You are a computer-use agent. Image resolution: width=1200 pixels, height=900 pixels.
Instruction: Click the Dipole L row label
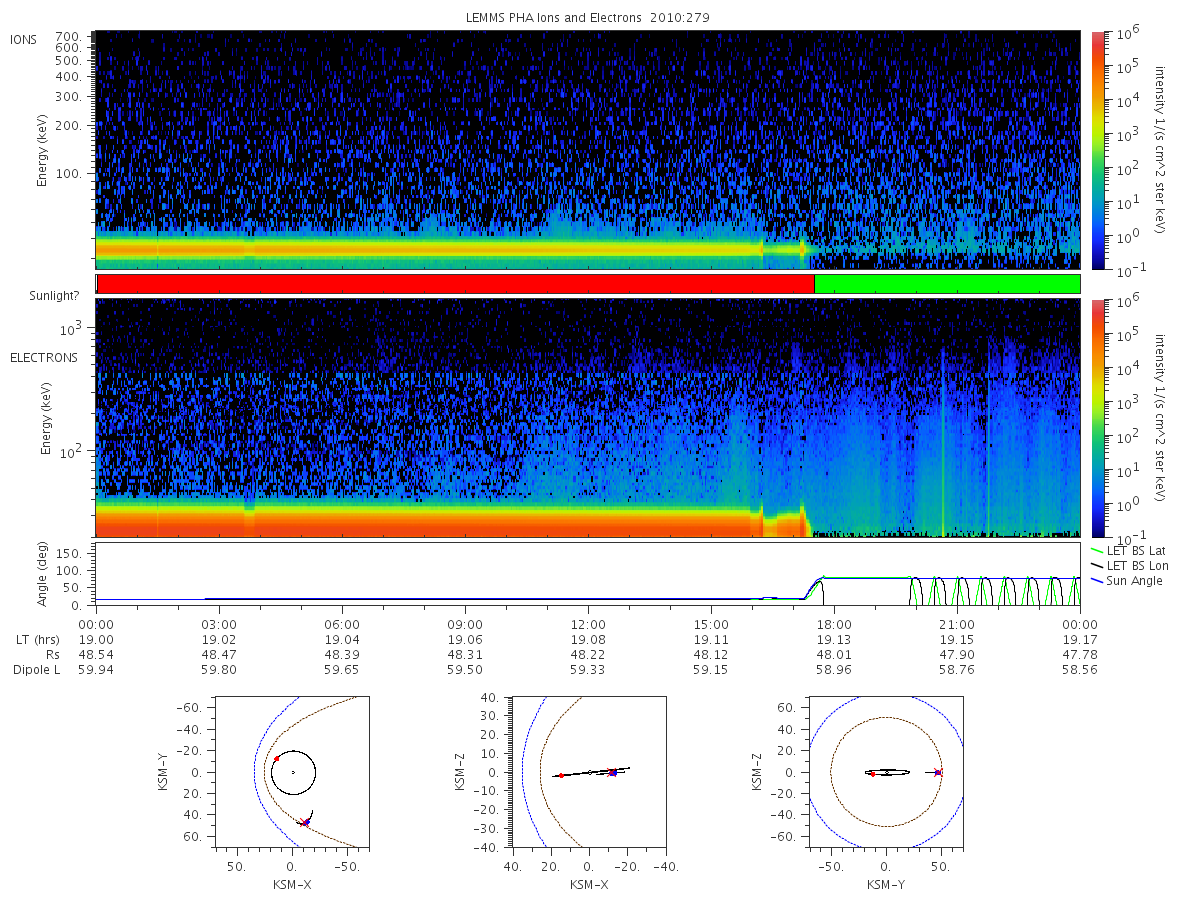point(37,670)
